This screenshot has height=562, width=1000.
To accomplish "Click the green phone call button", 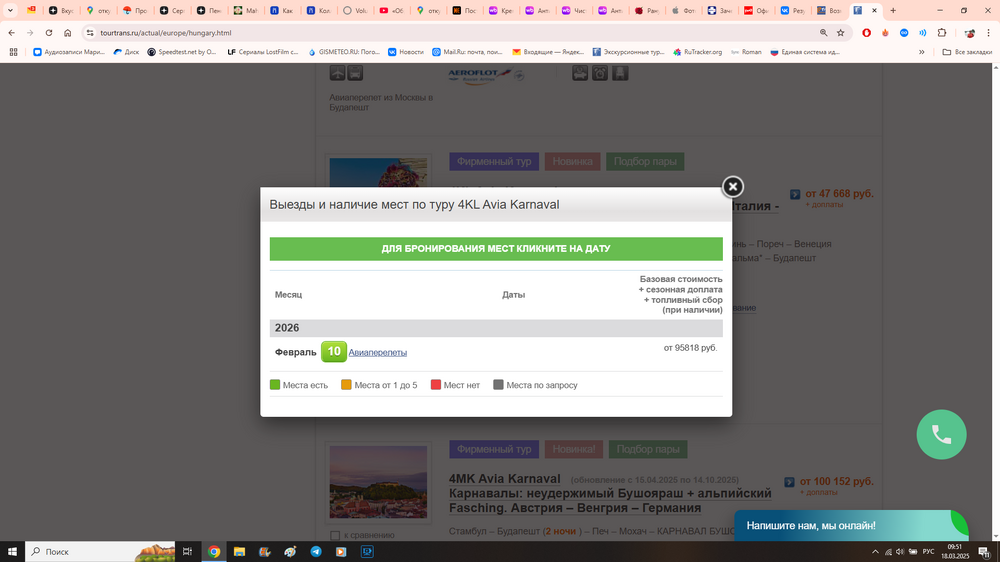I will coord(941,434).
